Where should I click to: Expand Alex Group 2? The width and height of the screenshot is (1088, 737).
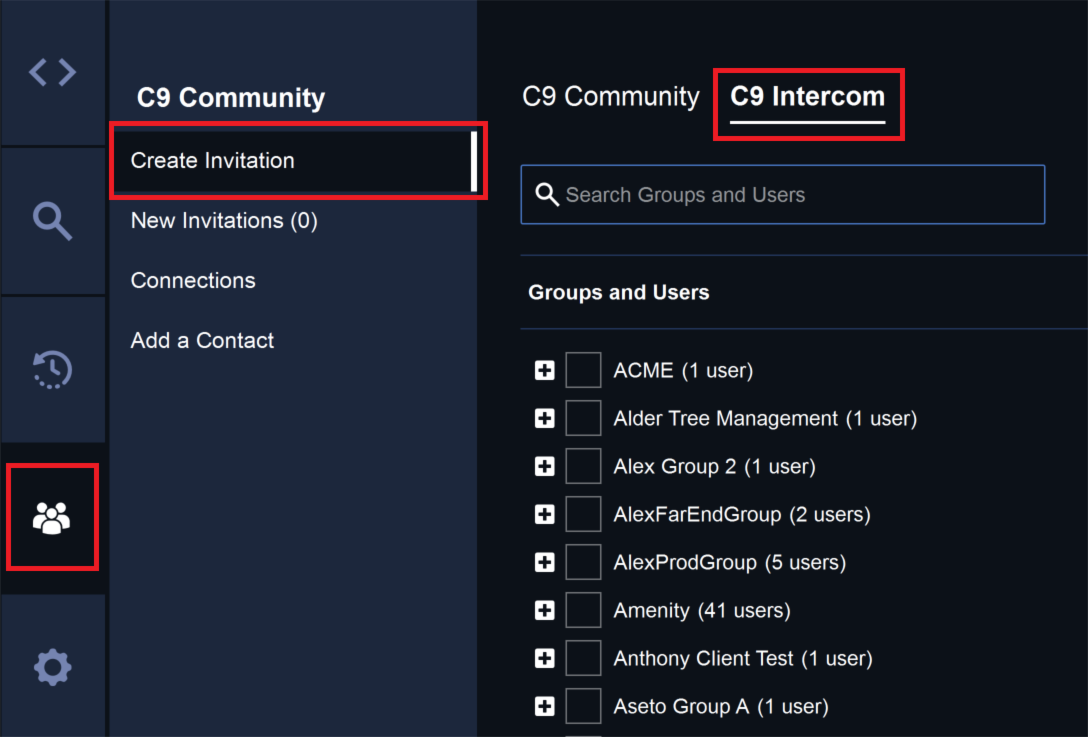(545, 466)
